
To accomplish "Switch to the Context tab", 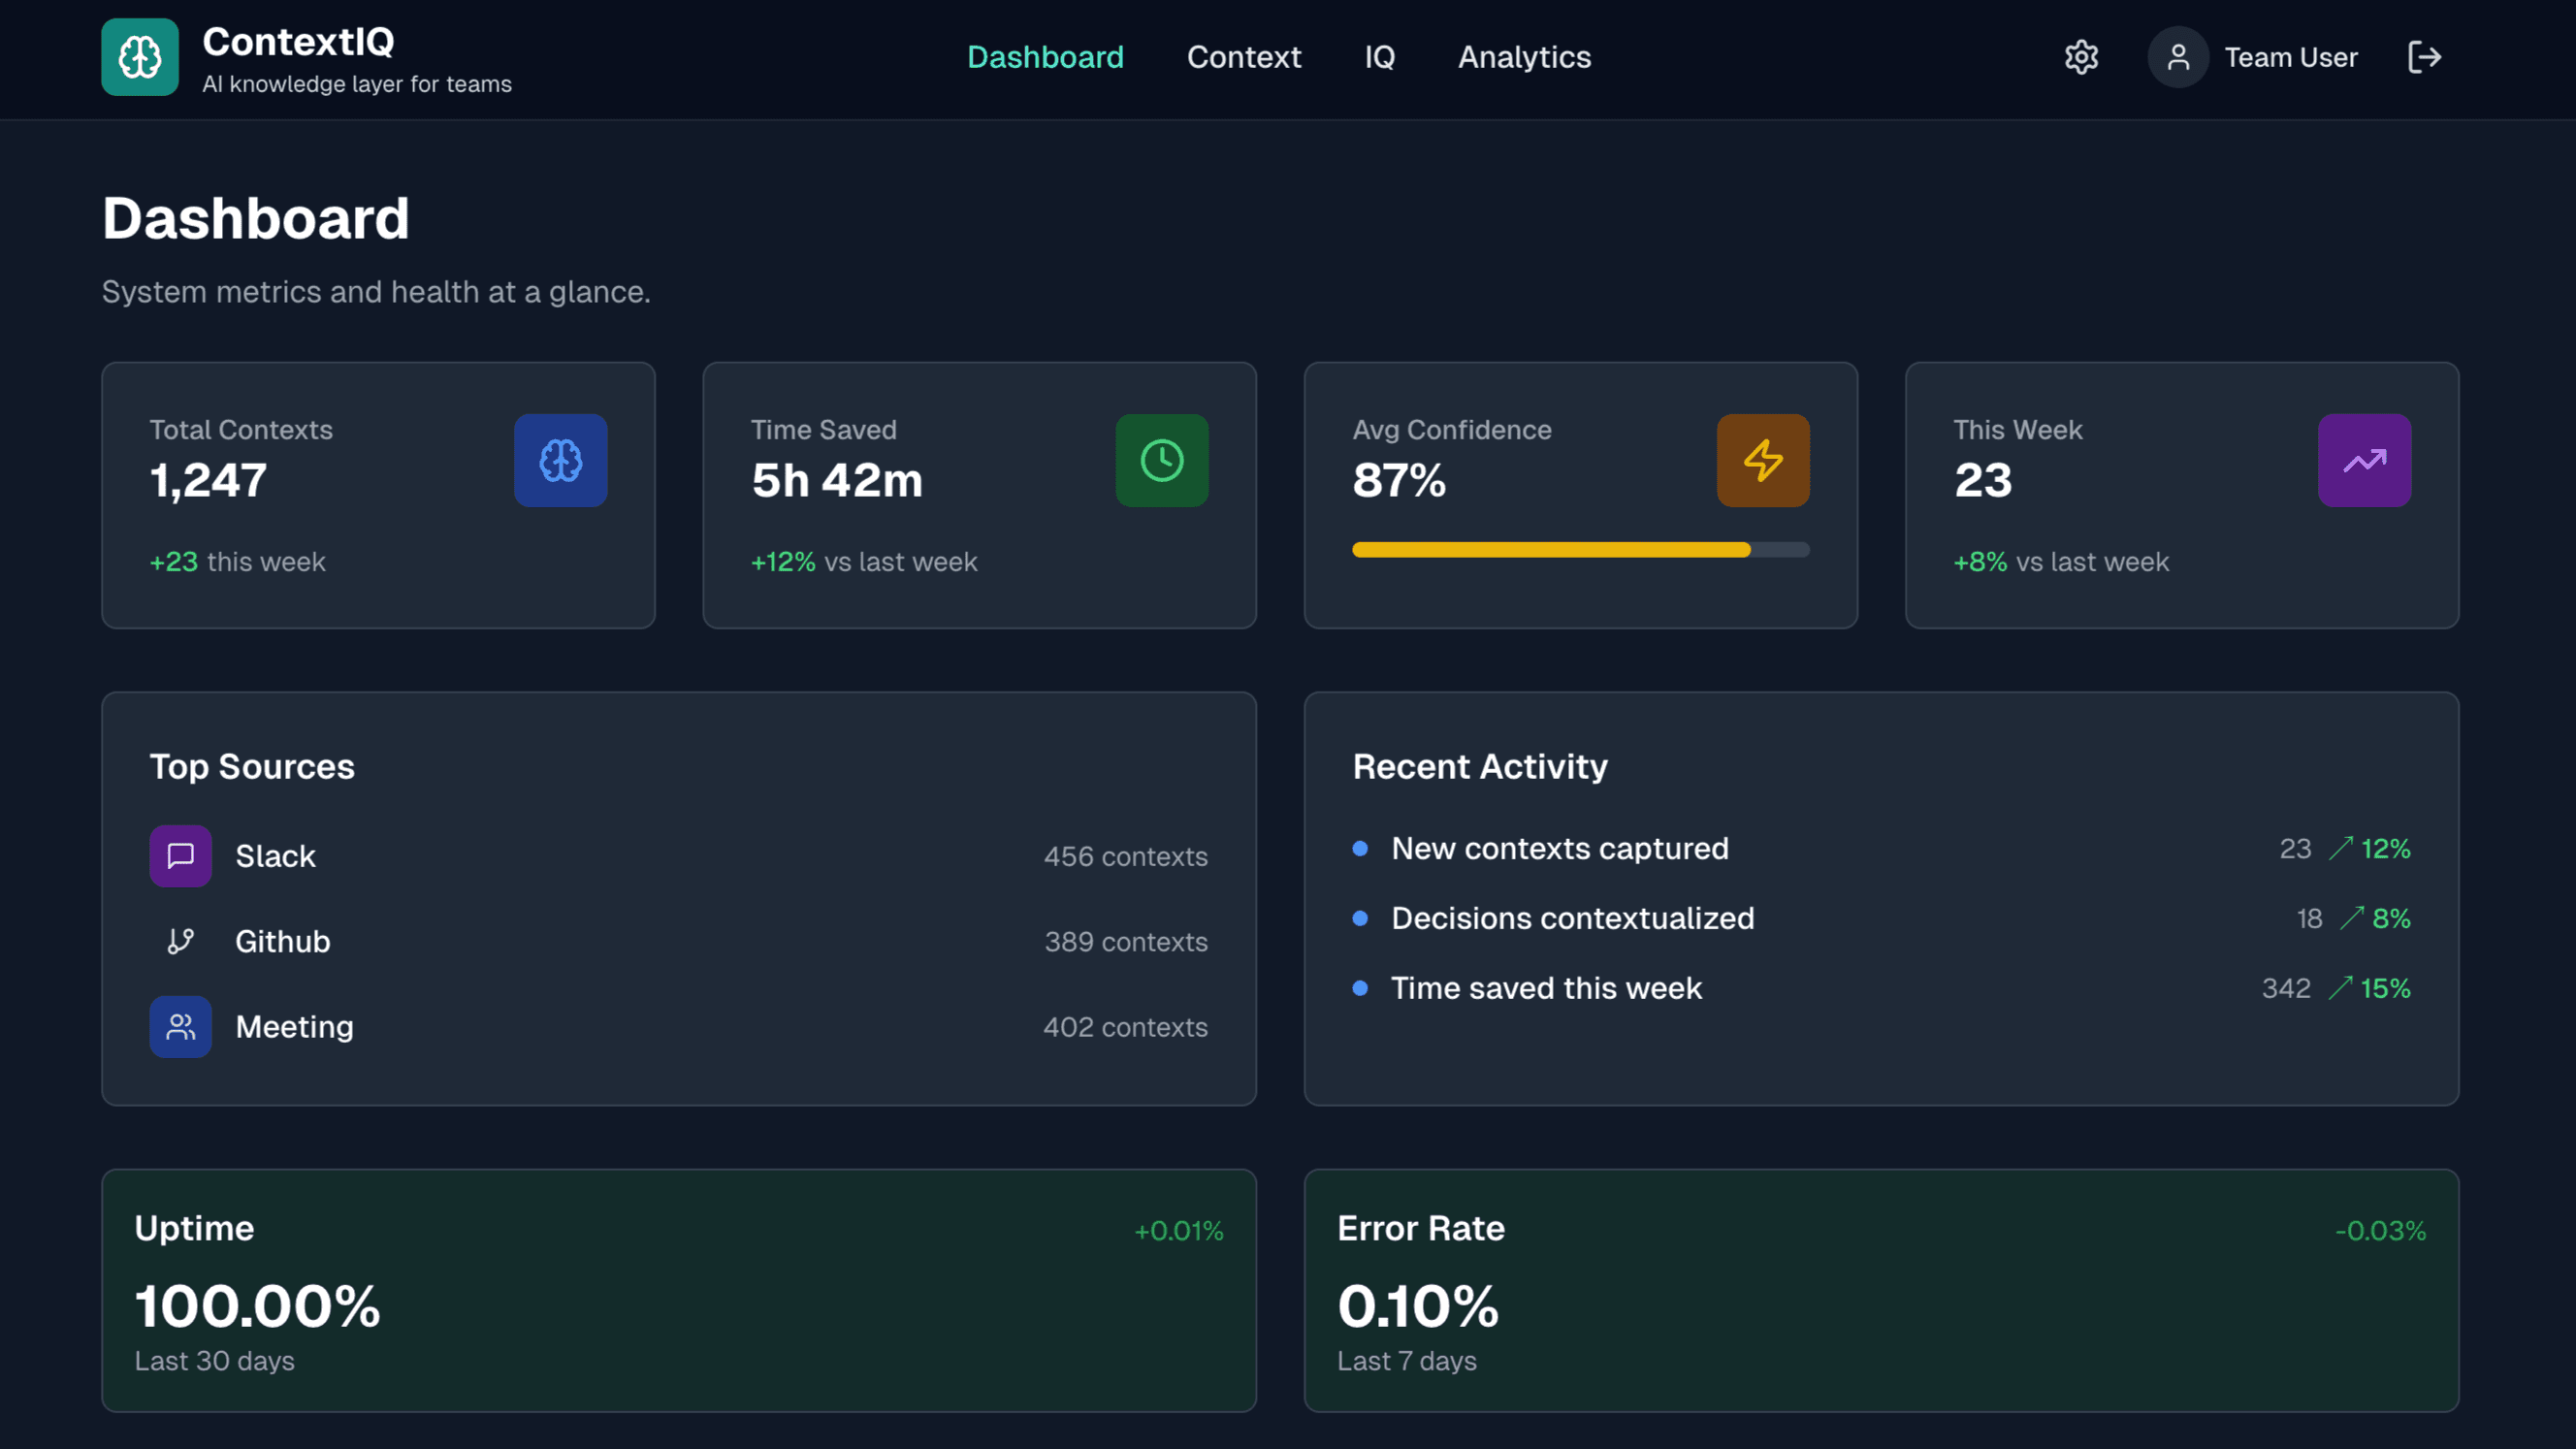I will (x=1244, y=57).
